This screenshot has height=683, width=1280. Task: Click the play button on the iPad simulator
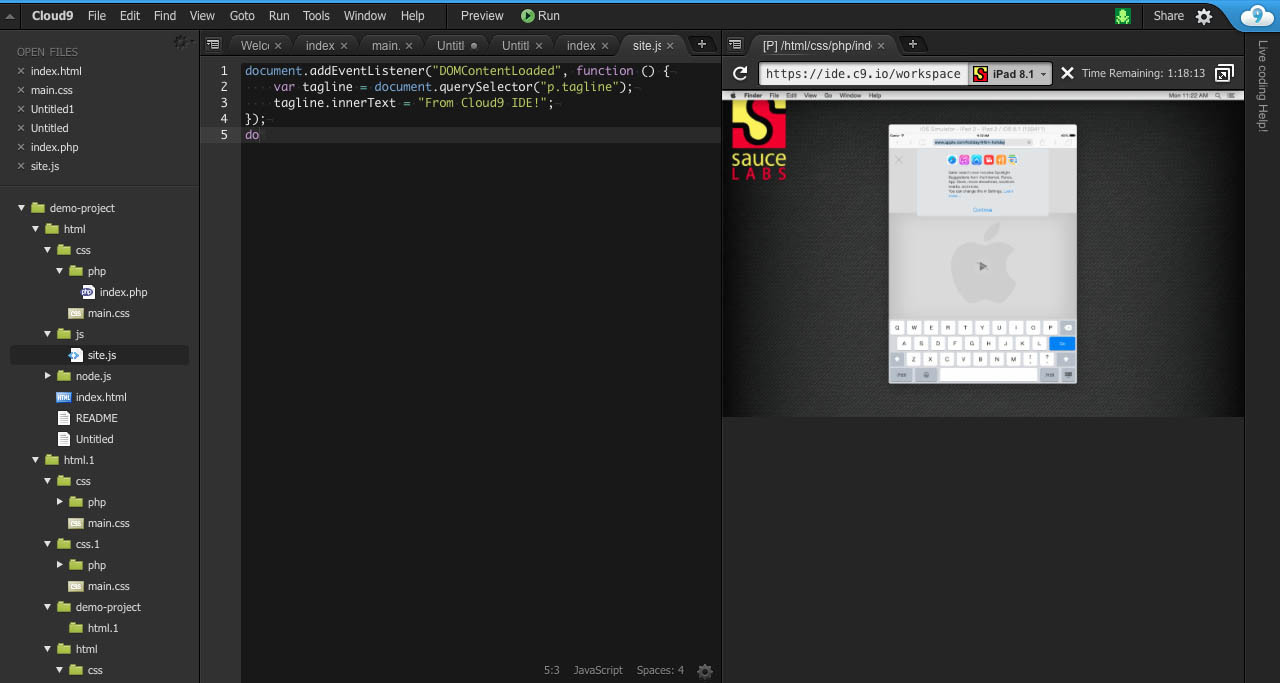[x=982, y=266]
